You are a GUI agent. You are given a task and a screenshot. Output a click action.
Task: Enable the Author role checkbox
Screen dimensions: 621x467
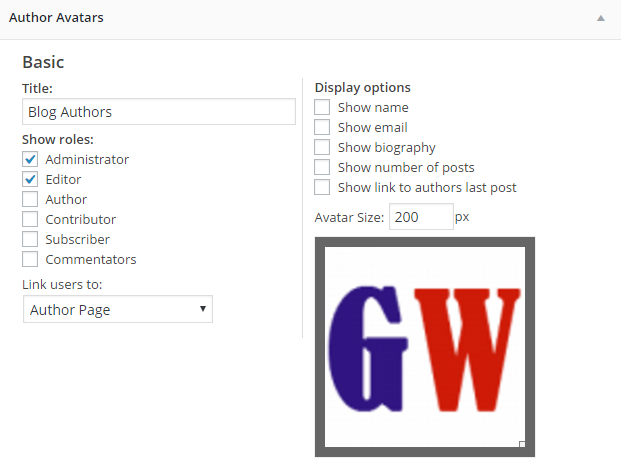[x=30, y=199]
